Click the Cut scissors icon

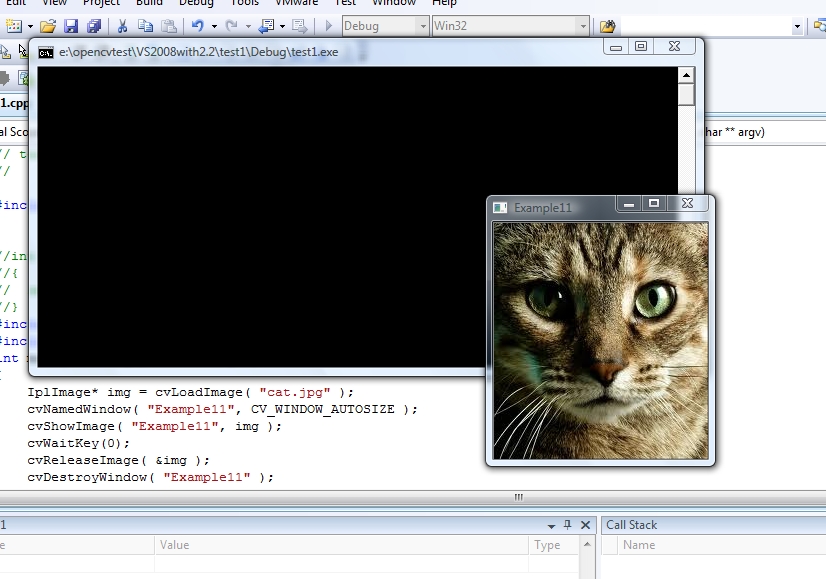click(x=122, y=26)
